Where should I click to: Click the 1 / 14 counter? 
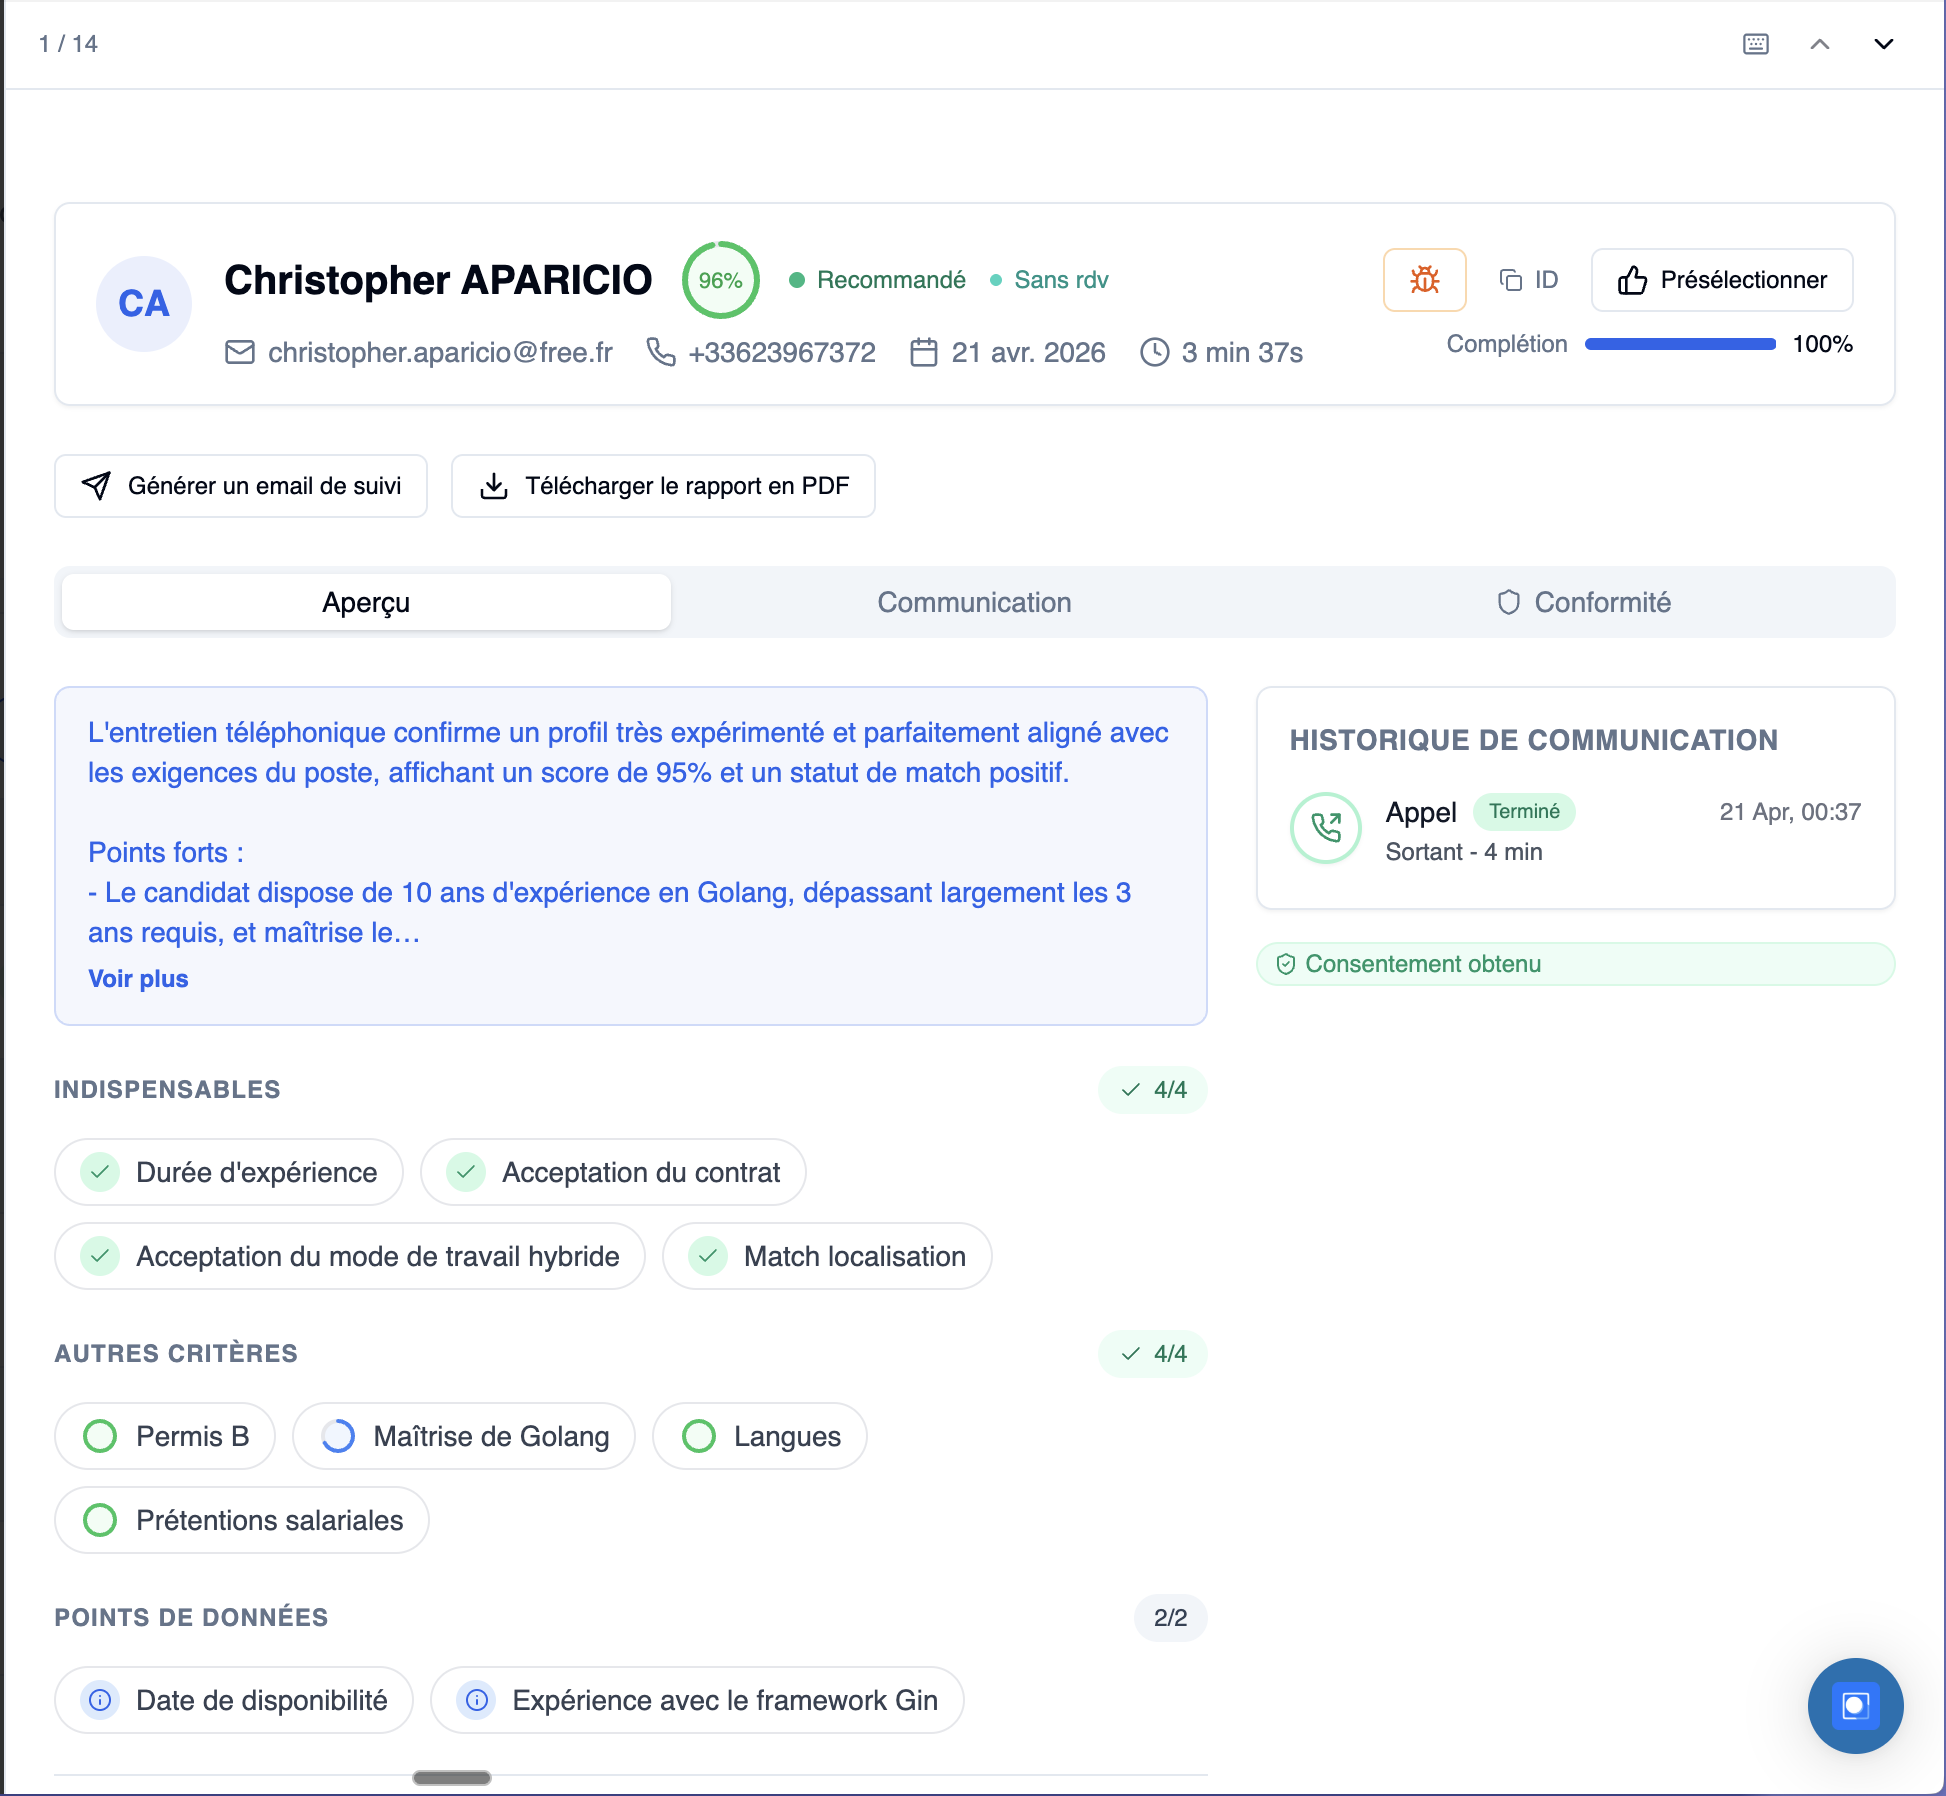pyautogui.click(x=68, y=44)
